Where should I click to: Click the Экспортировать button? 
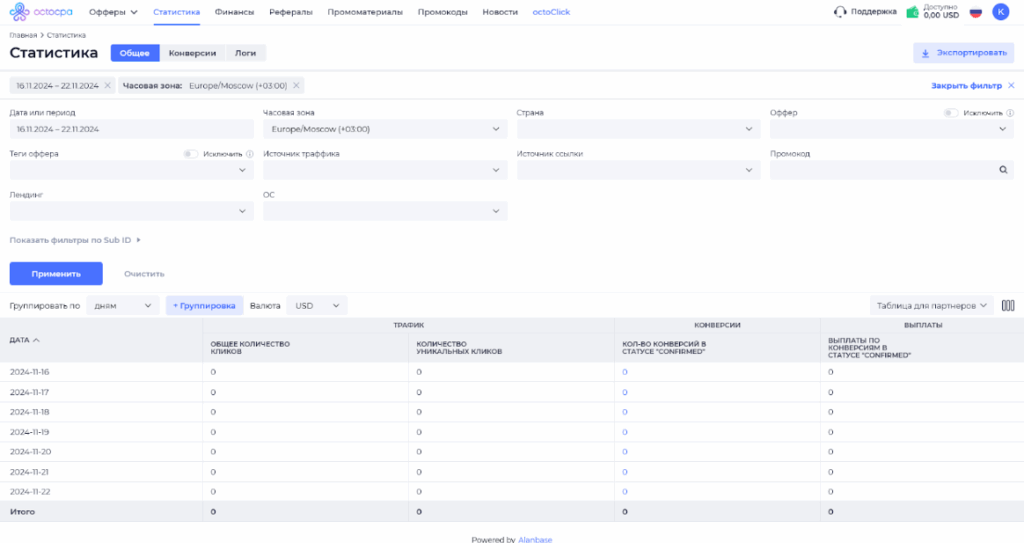(963, 53)
